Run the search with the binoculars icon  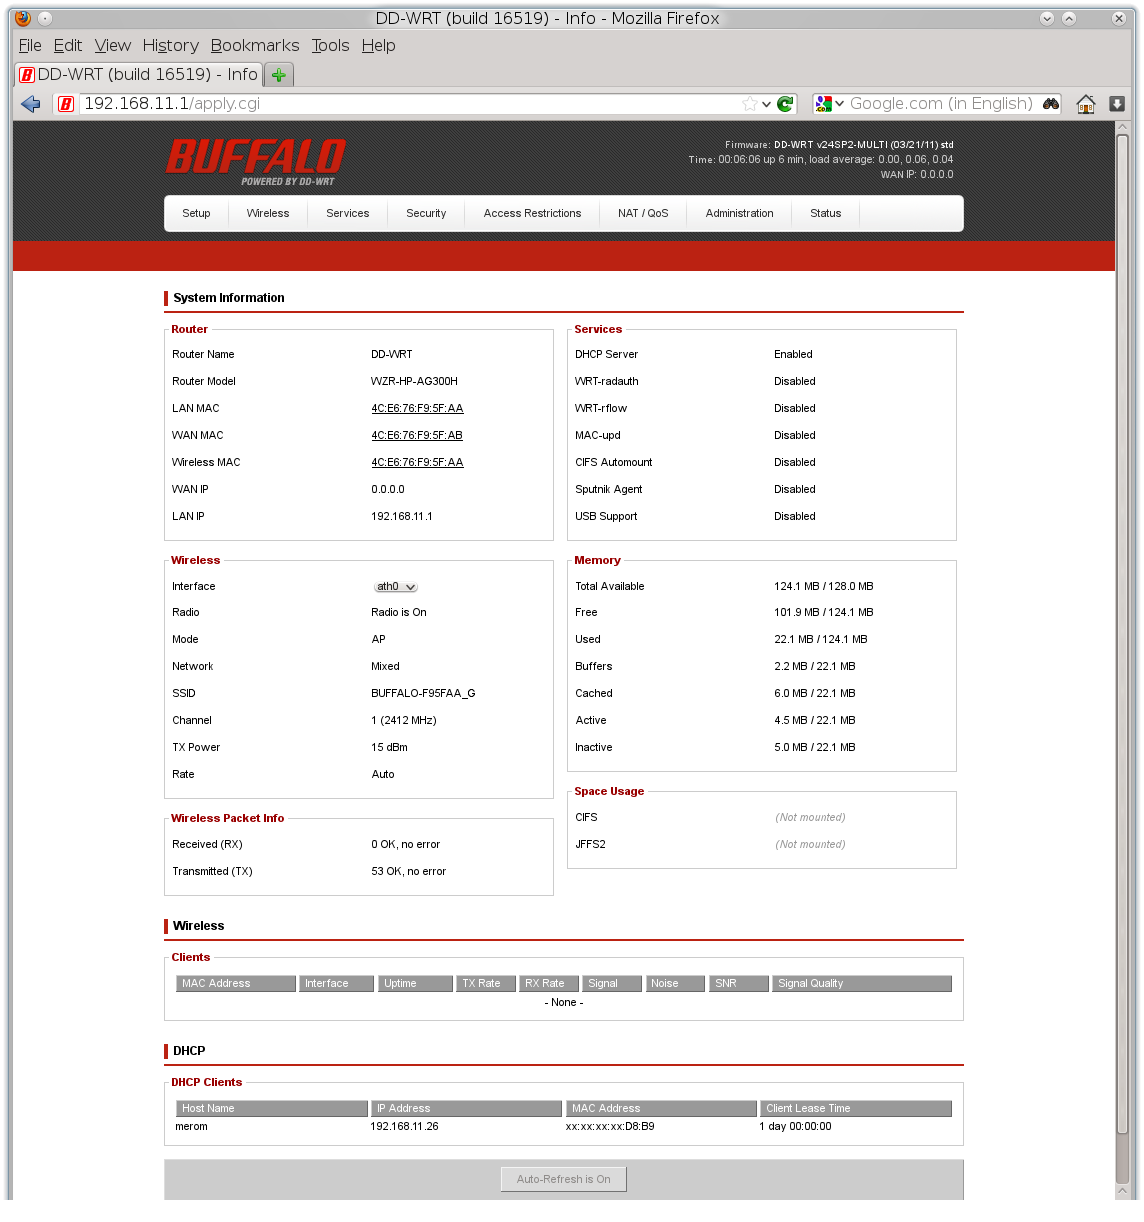click(x=1051, y=104)
